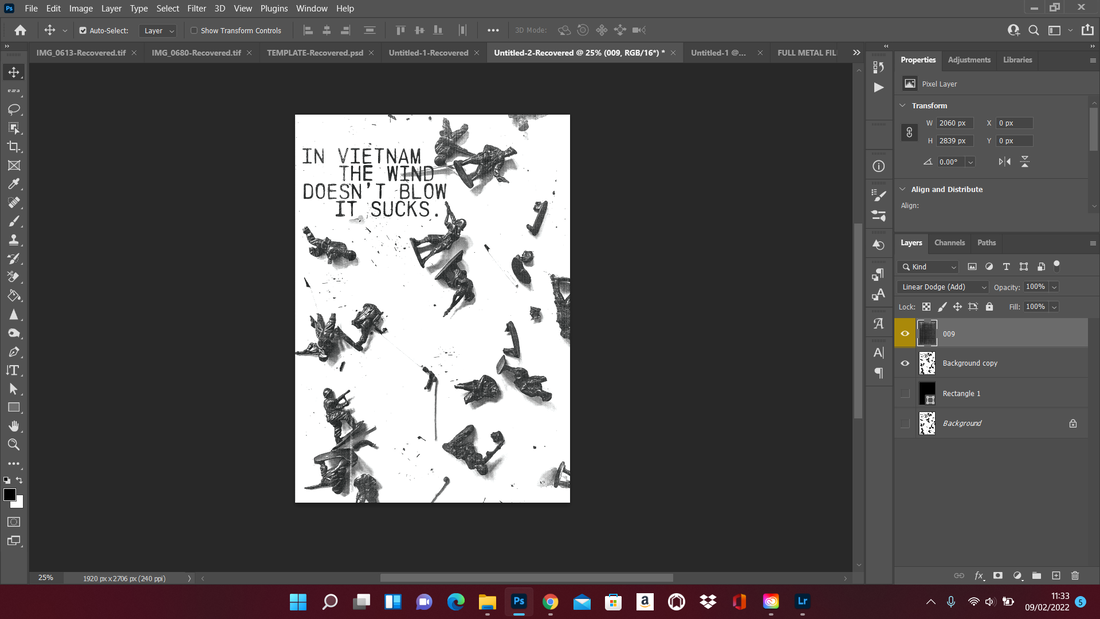This screenshot has height=619, width=1100.
Task: Create a new layer with plus icon
Action: [x=1056, y=575]
